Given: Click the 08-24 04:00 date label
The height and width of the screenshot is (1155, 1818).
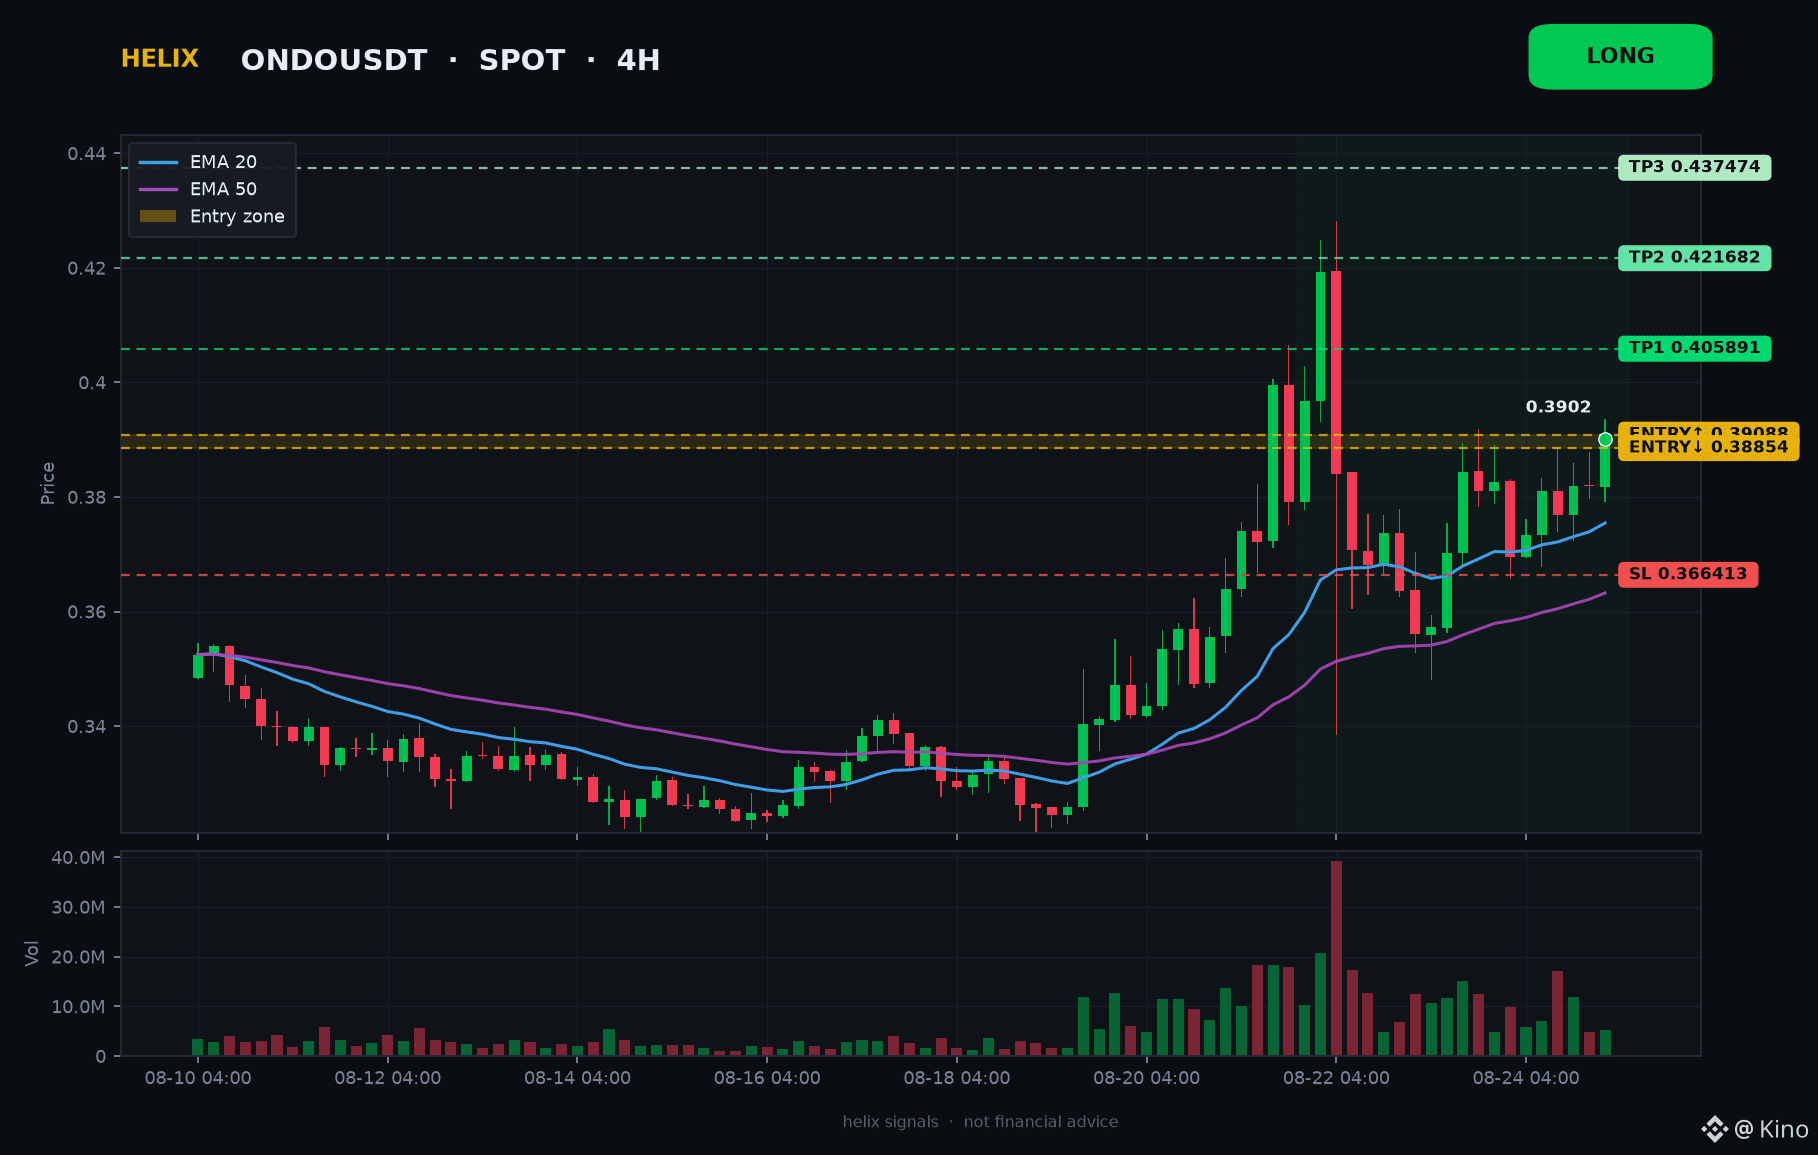Looking at the screenshot, I should coord(1526,1078).
